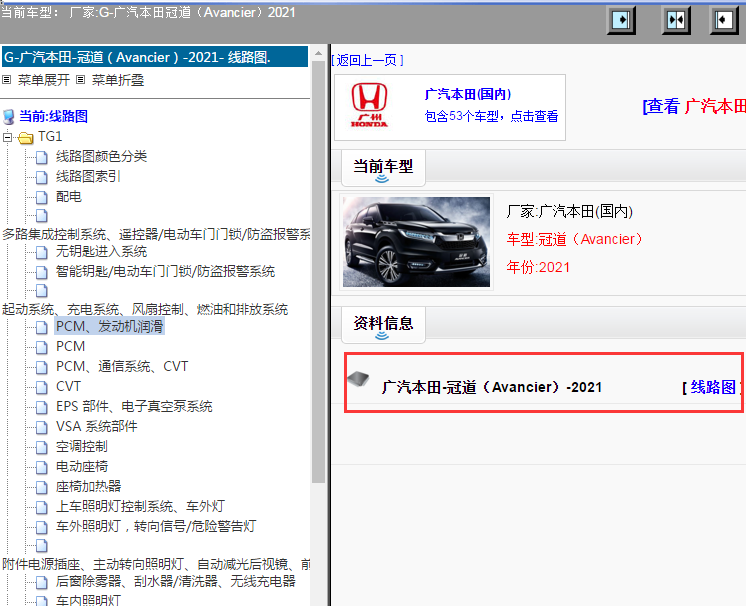Open 附件电源插座、主动转向照明灯 entry
746x606 pixels.
coord(156,564)
